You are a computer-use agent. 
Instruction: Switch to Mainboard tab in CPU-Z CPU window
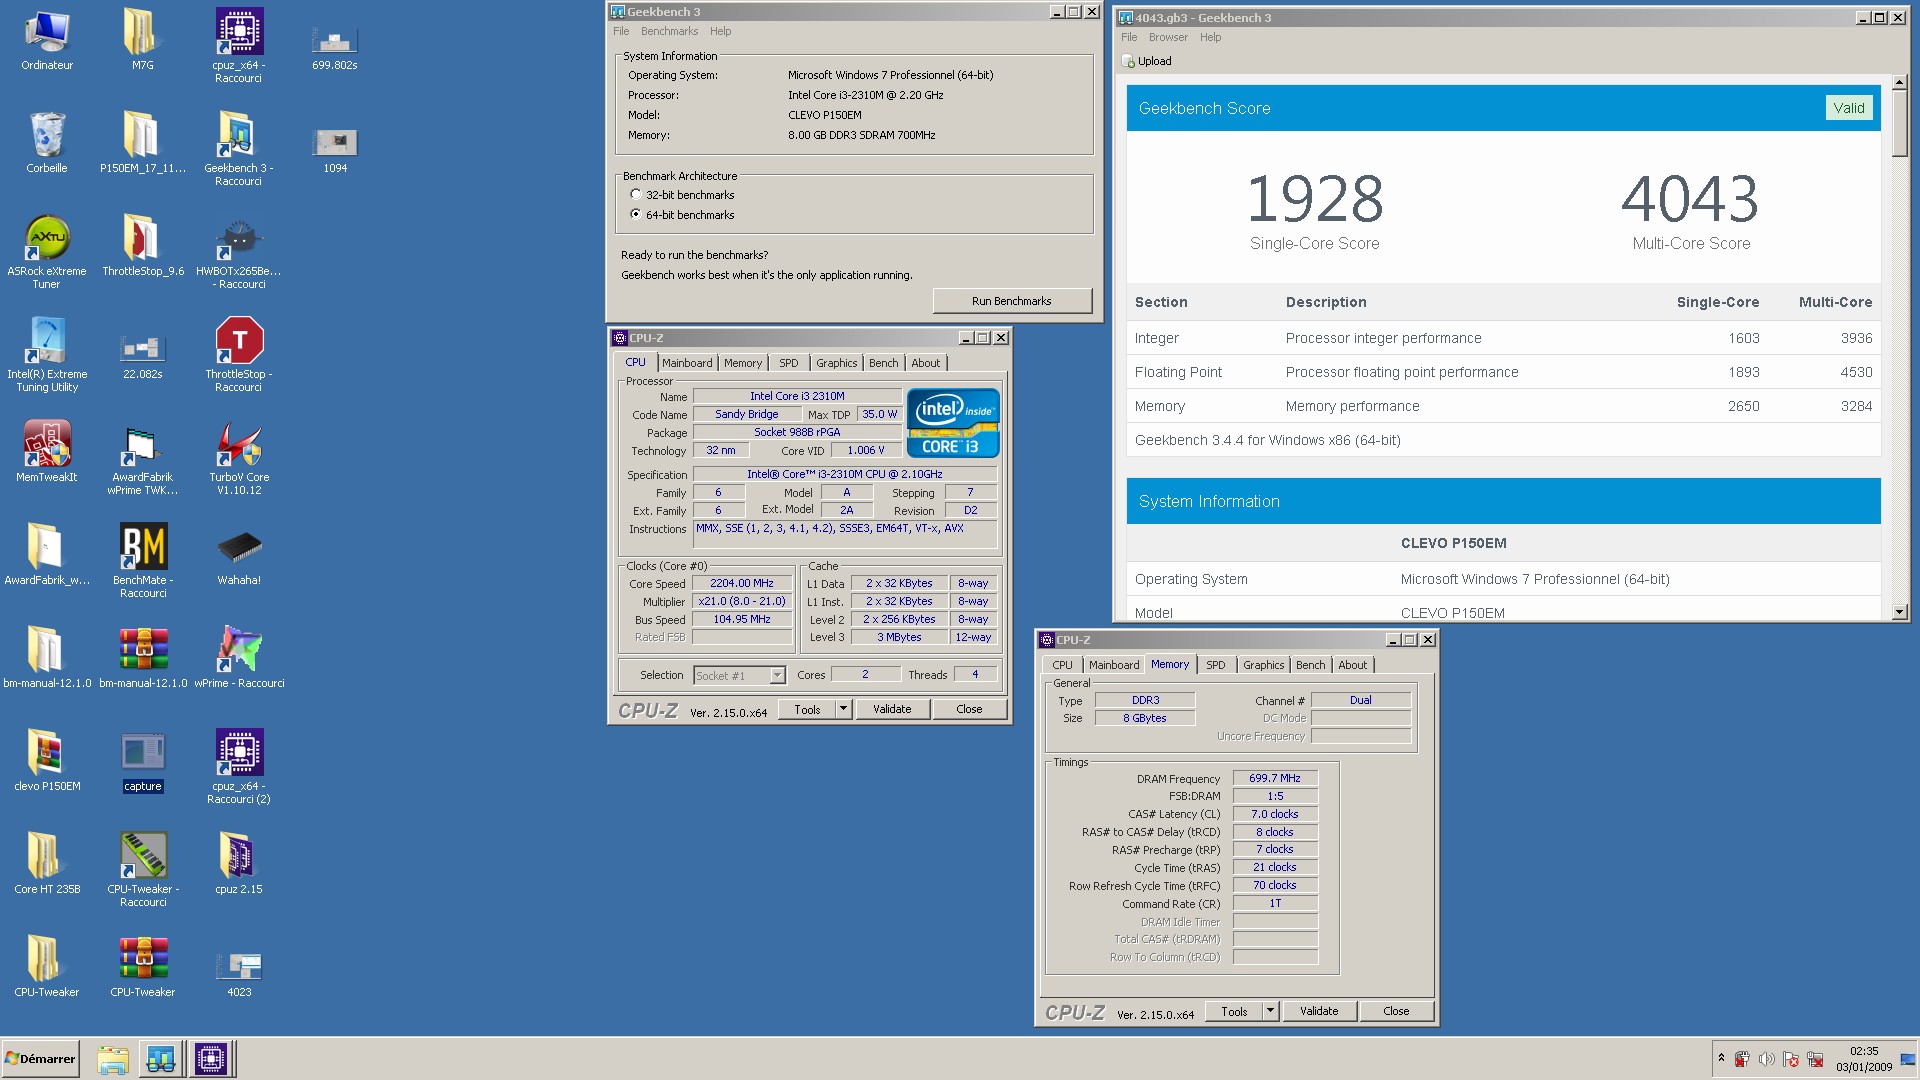687,363
